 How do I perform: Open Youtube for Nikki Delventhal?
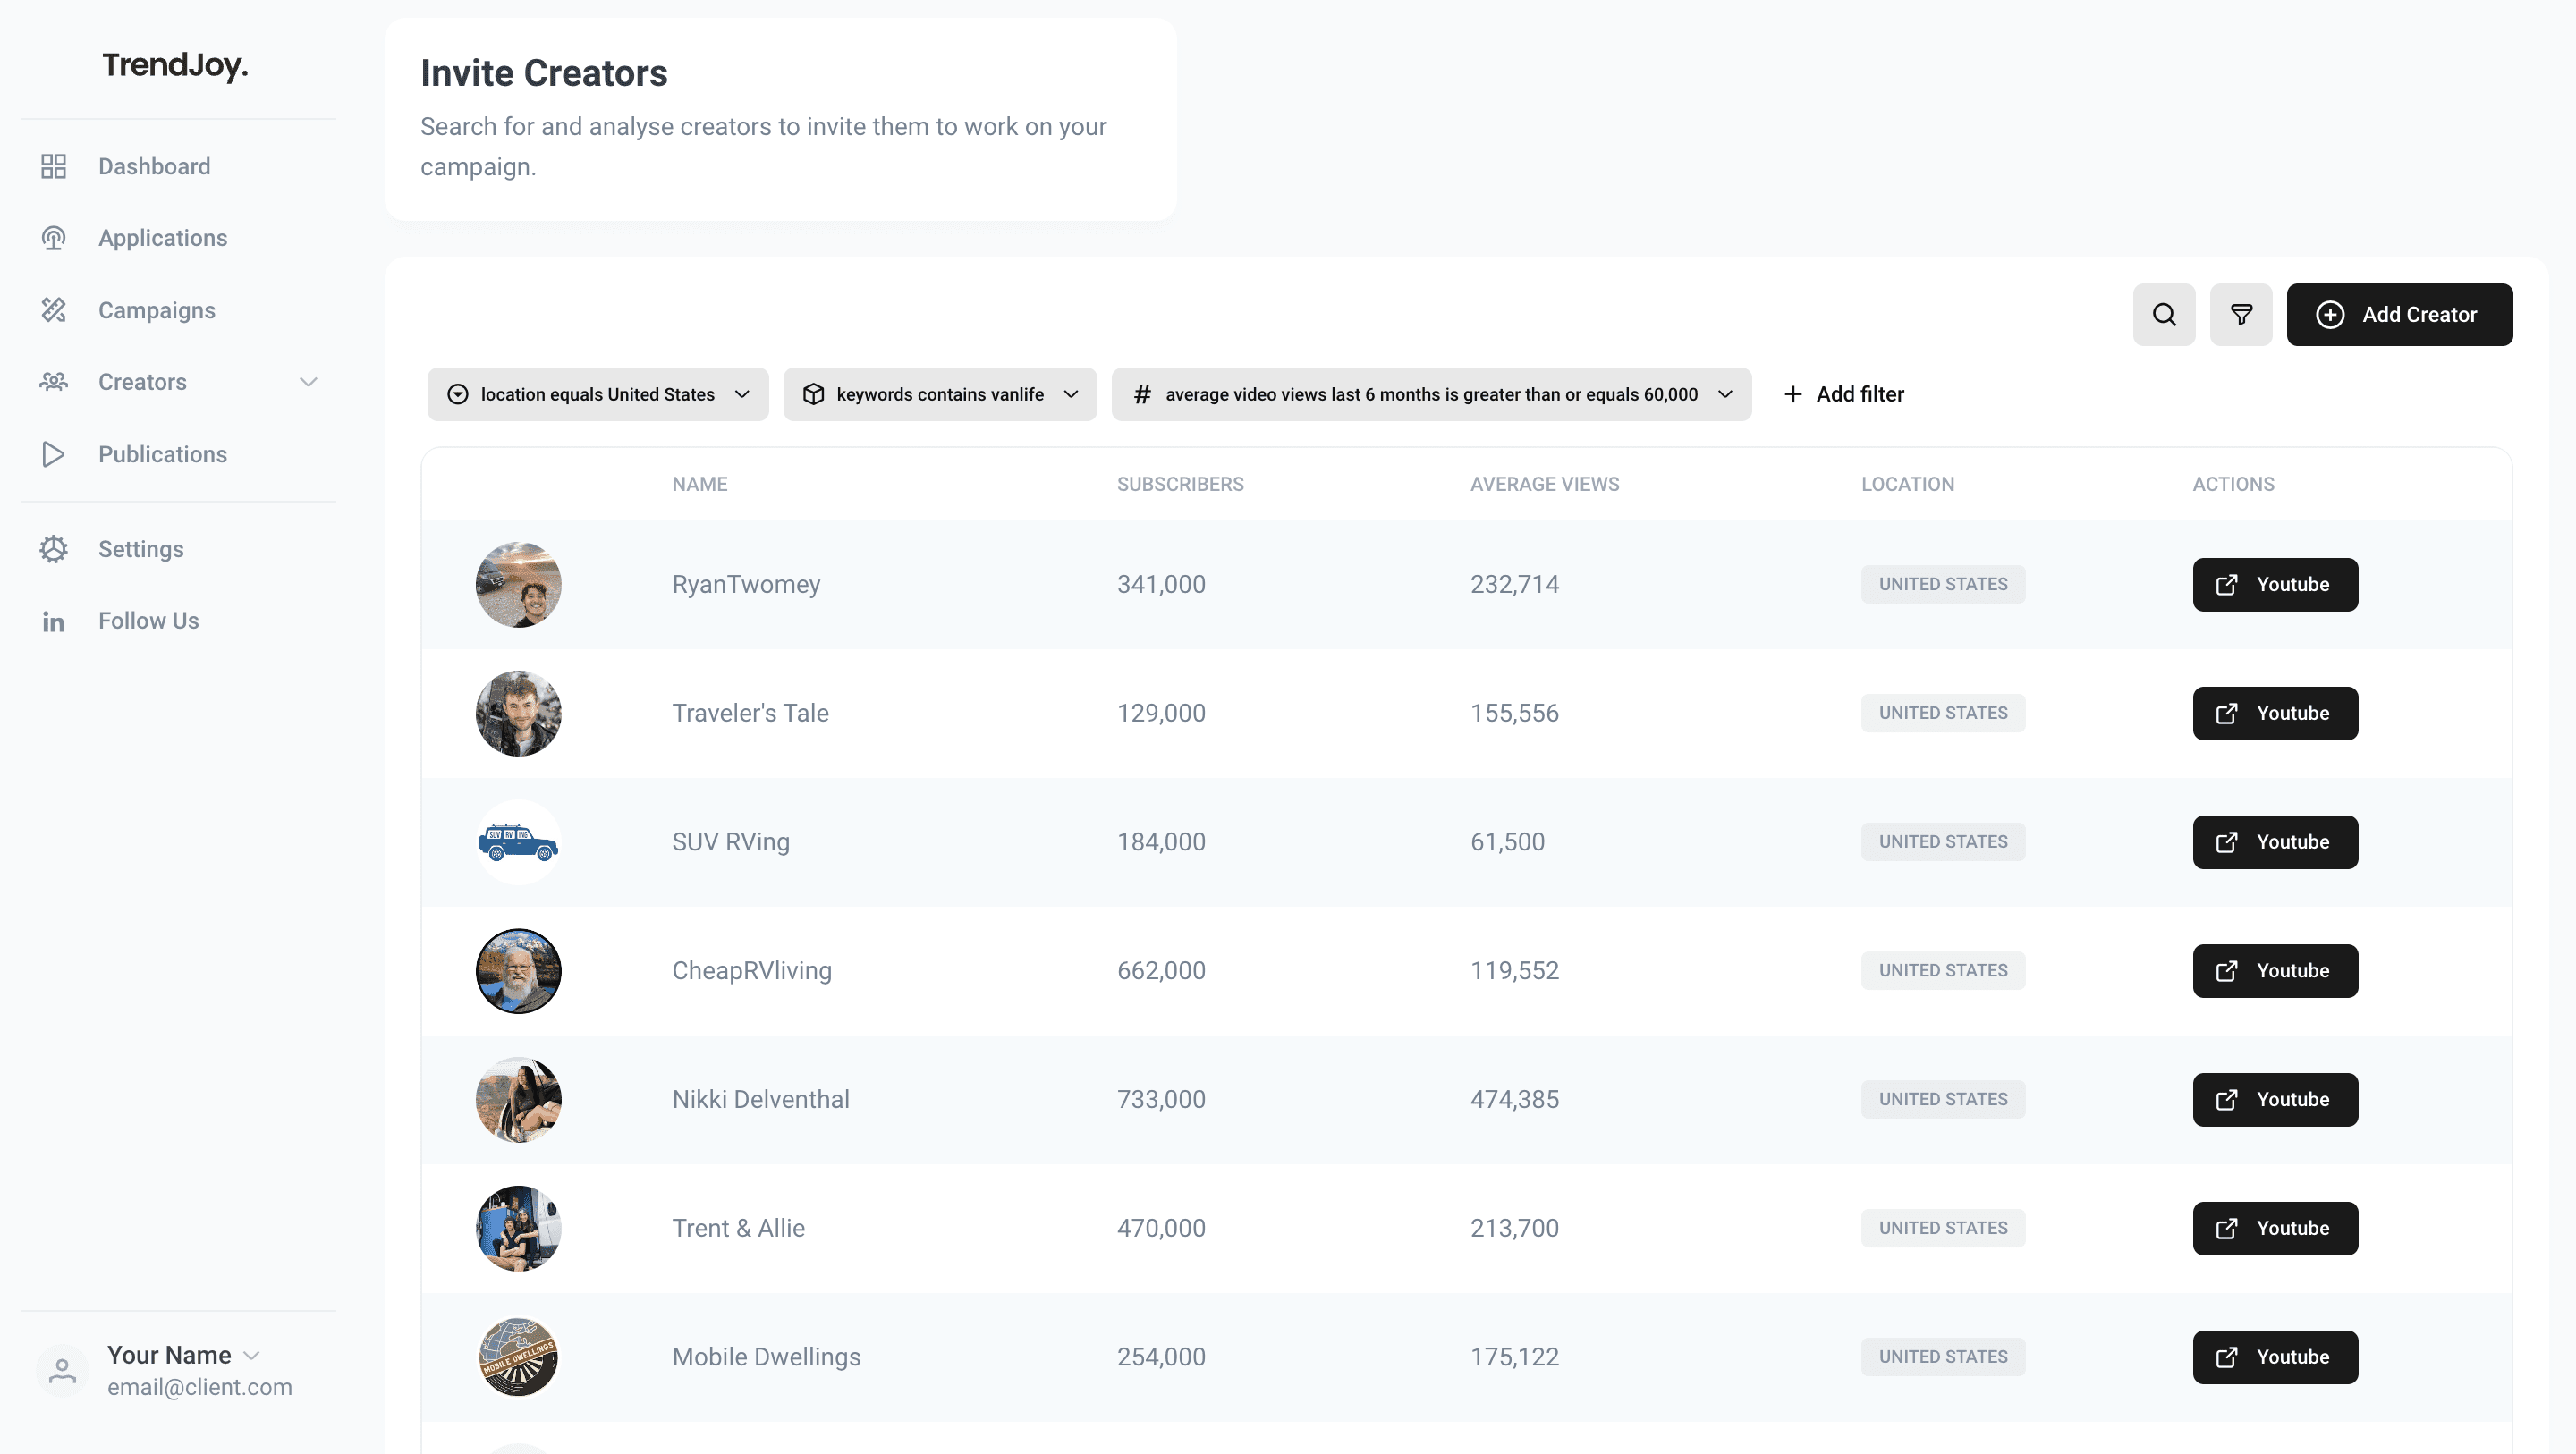coord(2275,1100)
